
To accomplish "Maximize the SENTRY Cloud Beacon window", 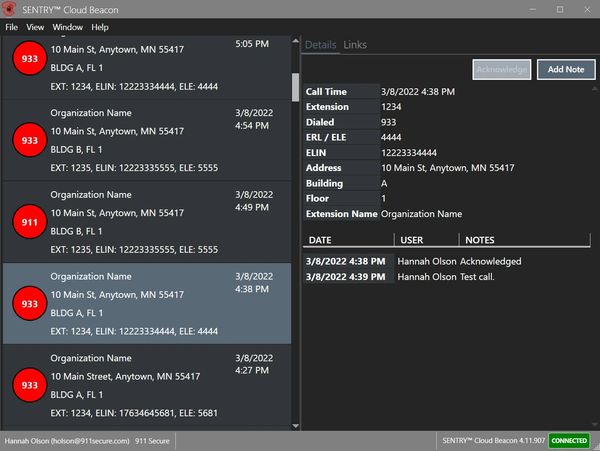I will (x=560, y=10).
